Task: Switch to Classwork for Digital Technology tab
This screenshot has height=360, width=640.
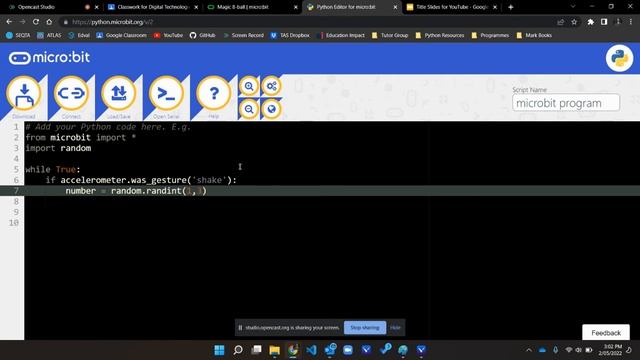Action: click(153, 7)
